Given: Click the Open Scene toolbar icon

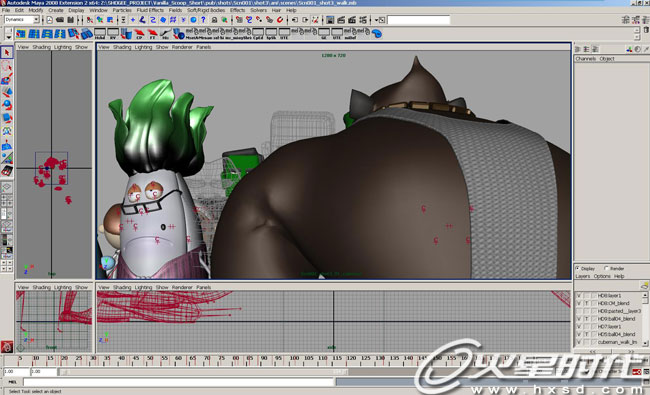Looking at the screenshot, I should tap(60, 20).
